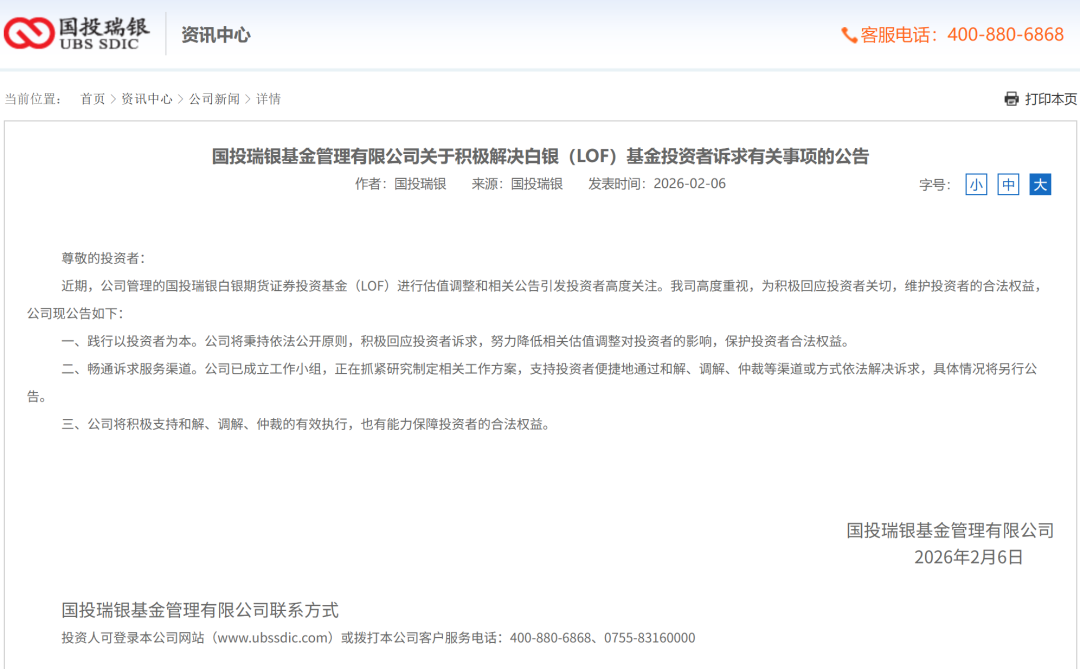The width and height of the screenshot is (1080, 669).
Task: Click the 国投瑞银基金管理有限公司联系方式 heading
Action: [200, 610]
